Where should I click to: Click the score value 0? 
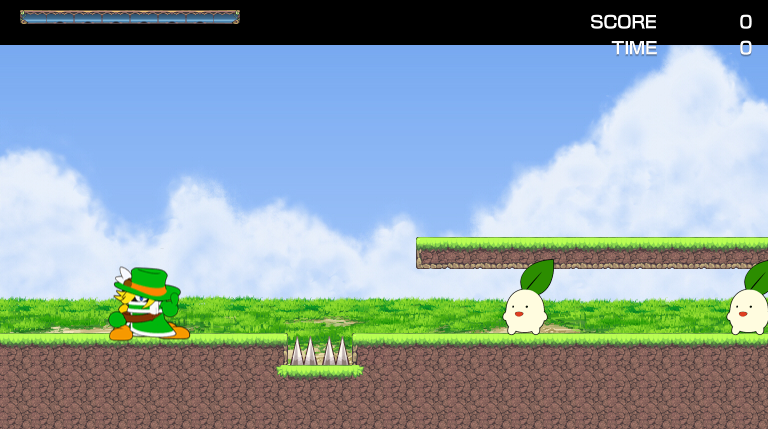[745, 22]
